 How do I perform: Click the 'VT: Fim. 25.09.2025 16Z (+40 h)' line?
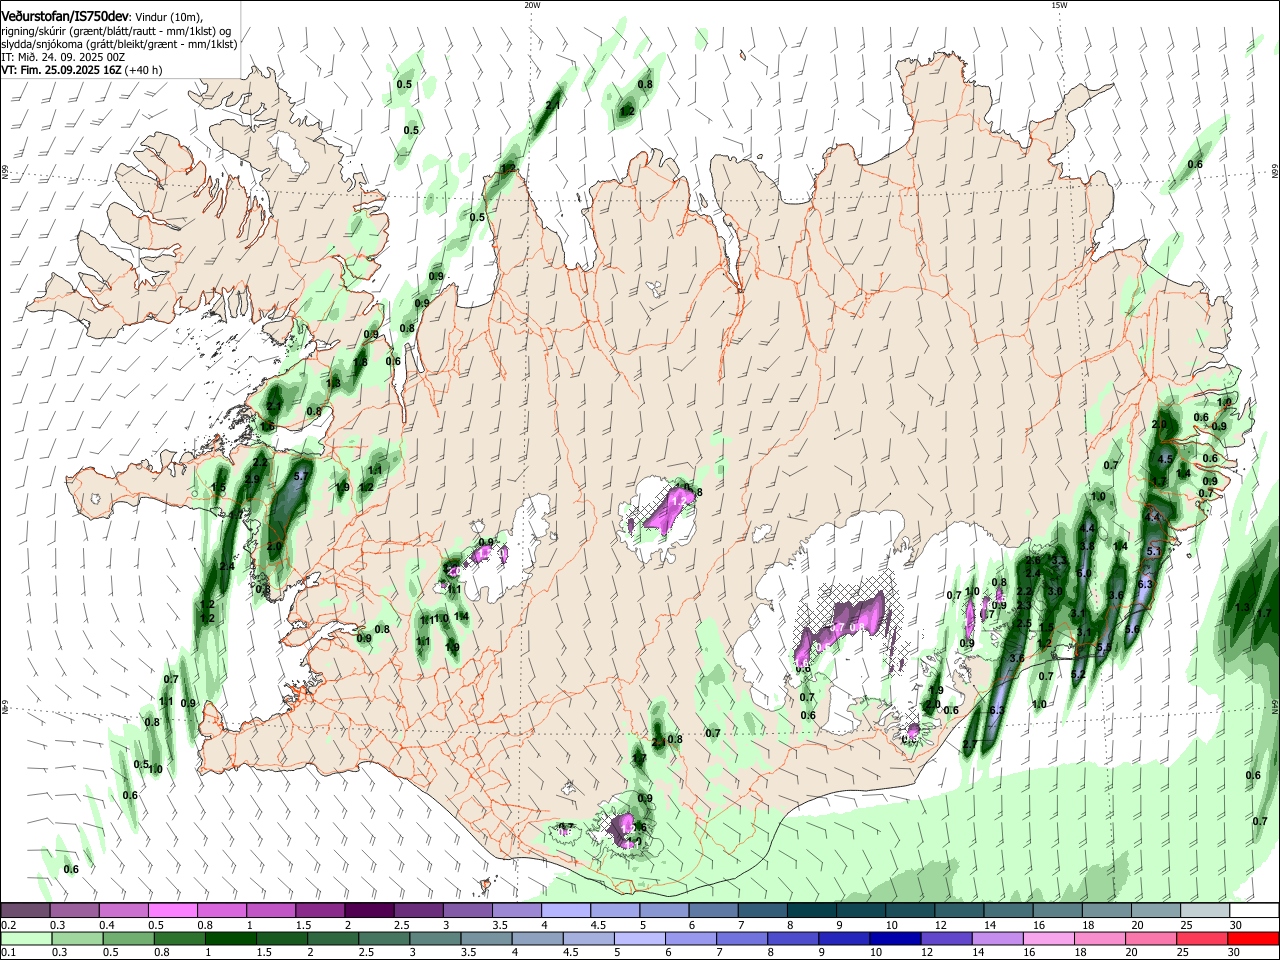coord(82,71)
